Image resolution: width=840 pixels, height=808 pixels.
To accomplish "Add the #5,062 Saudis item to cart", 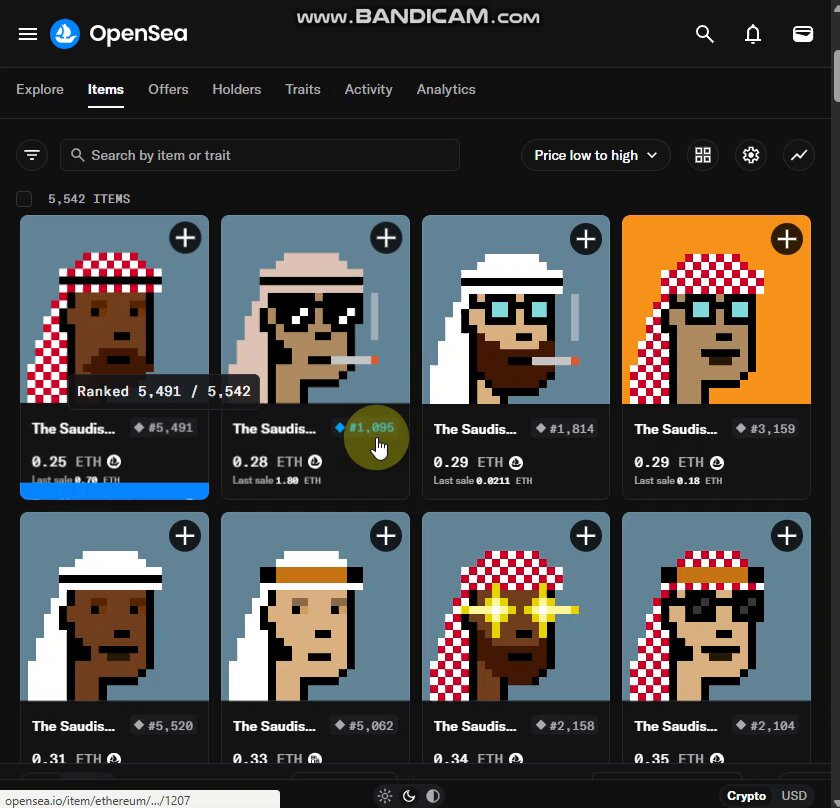I will click(386, 535).
